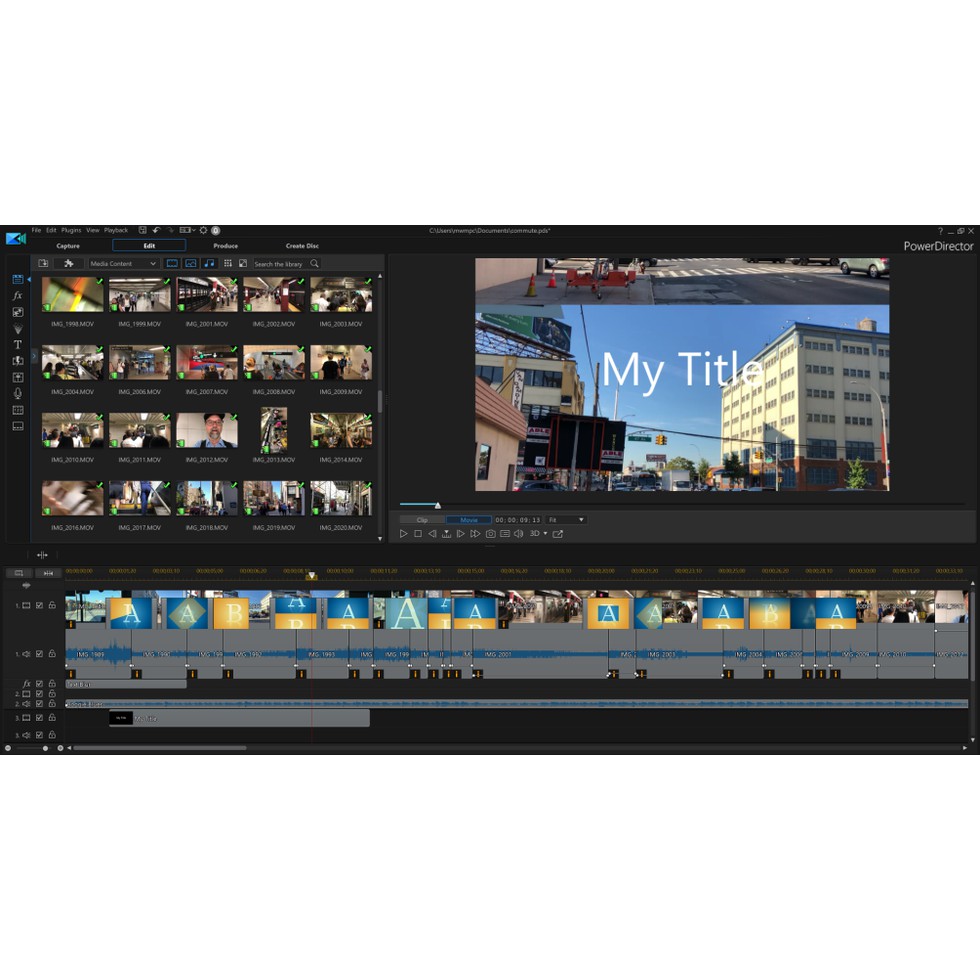Click the Fast Forward button in preview
Screen dimensions: 980x980
coord(475,534)
